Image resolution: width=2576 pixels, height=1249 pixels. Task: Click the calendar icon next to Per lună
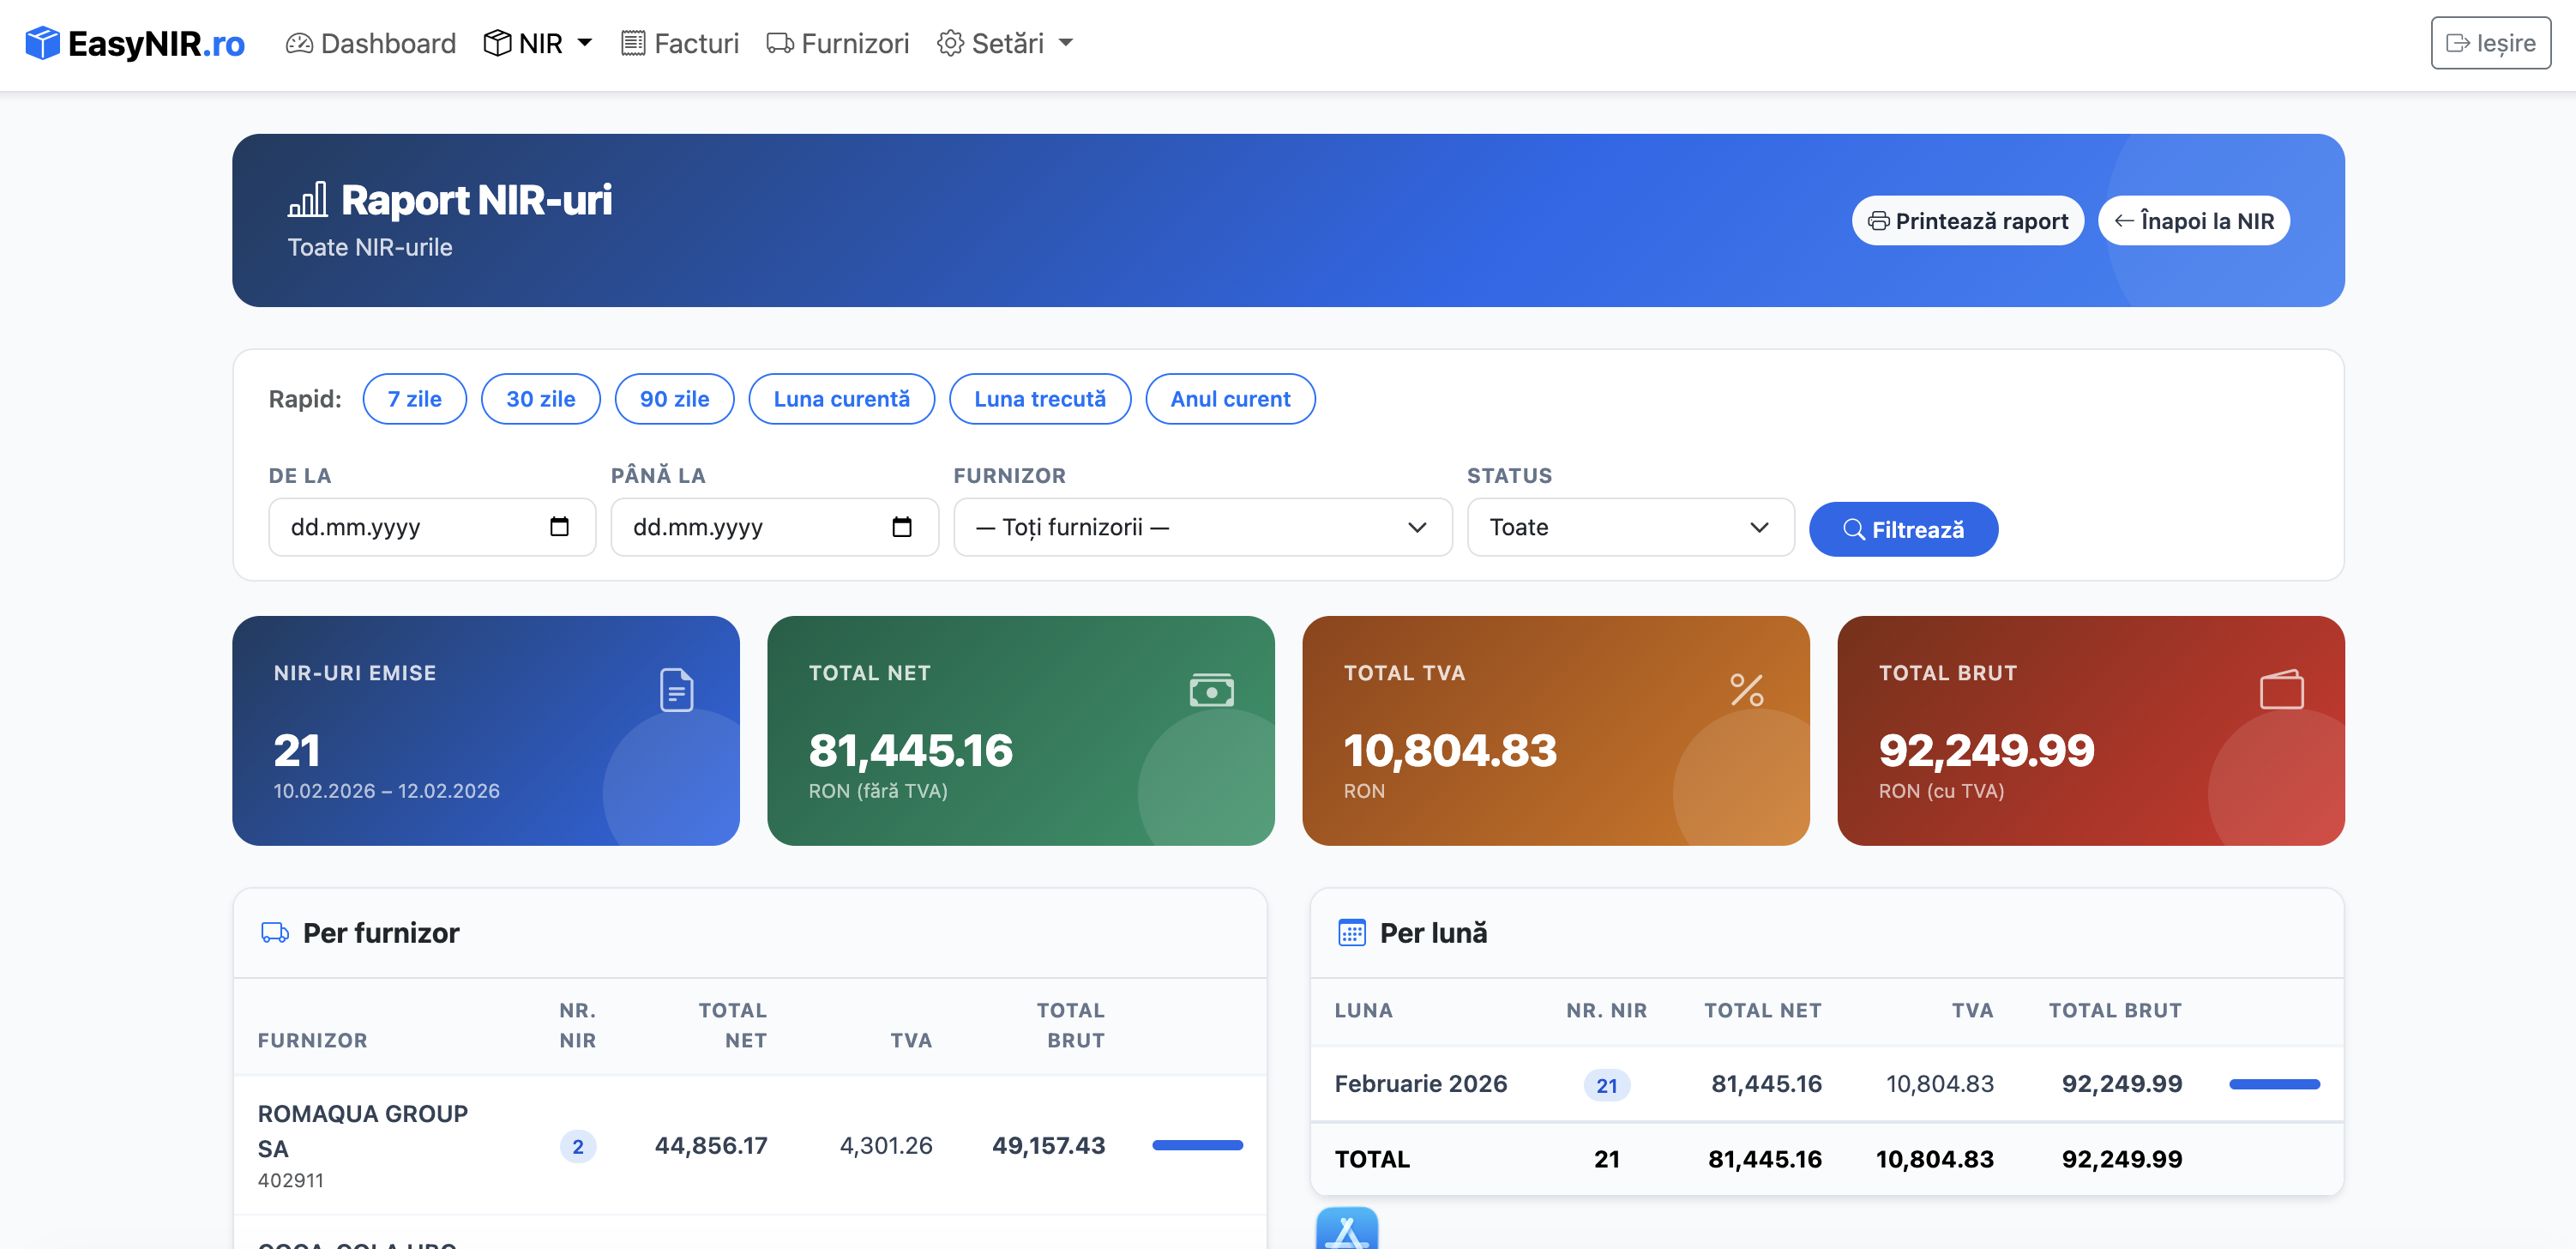[x=1352, y=933]
